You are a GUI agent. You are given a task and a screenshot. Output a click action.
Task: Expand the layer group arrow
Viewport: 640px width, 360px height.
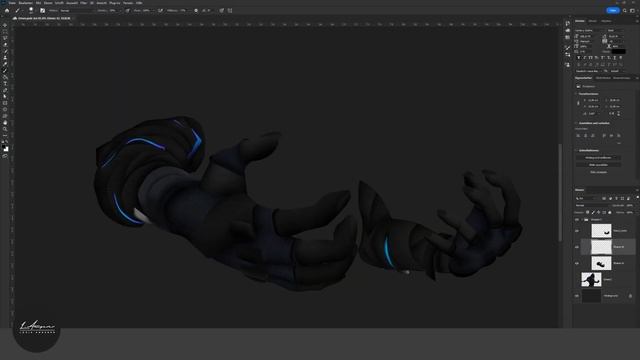(582, 220)
